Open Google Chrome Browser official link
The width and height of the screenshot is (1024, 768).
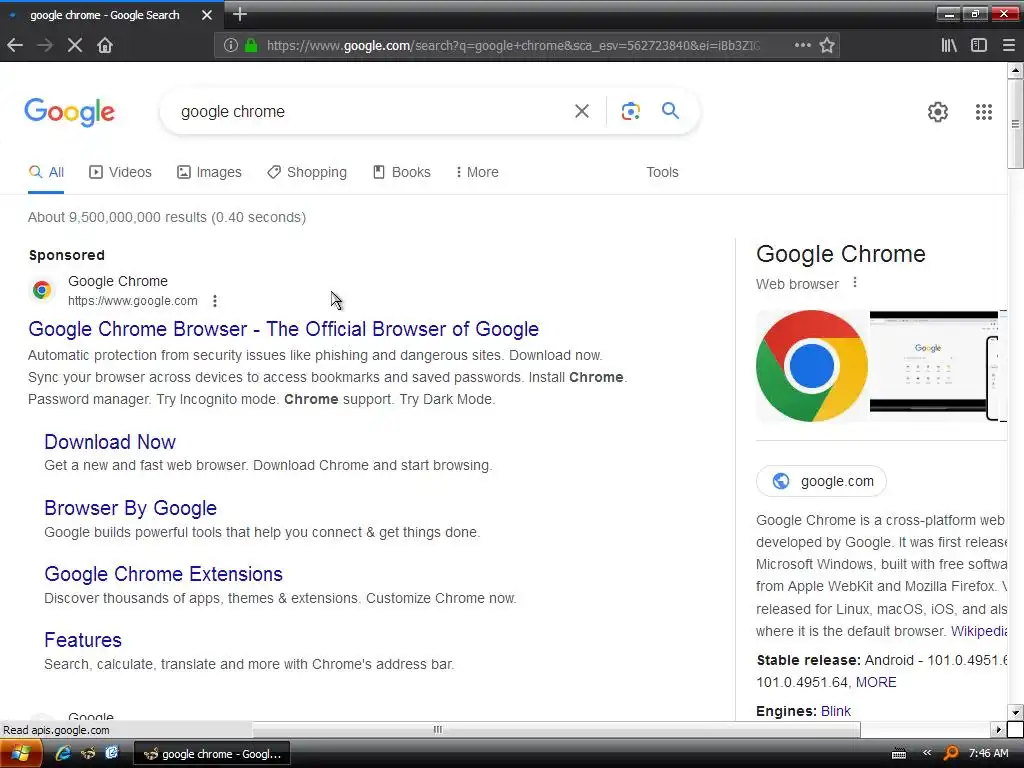[283, 329]
